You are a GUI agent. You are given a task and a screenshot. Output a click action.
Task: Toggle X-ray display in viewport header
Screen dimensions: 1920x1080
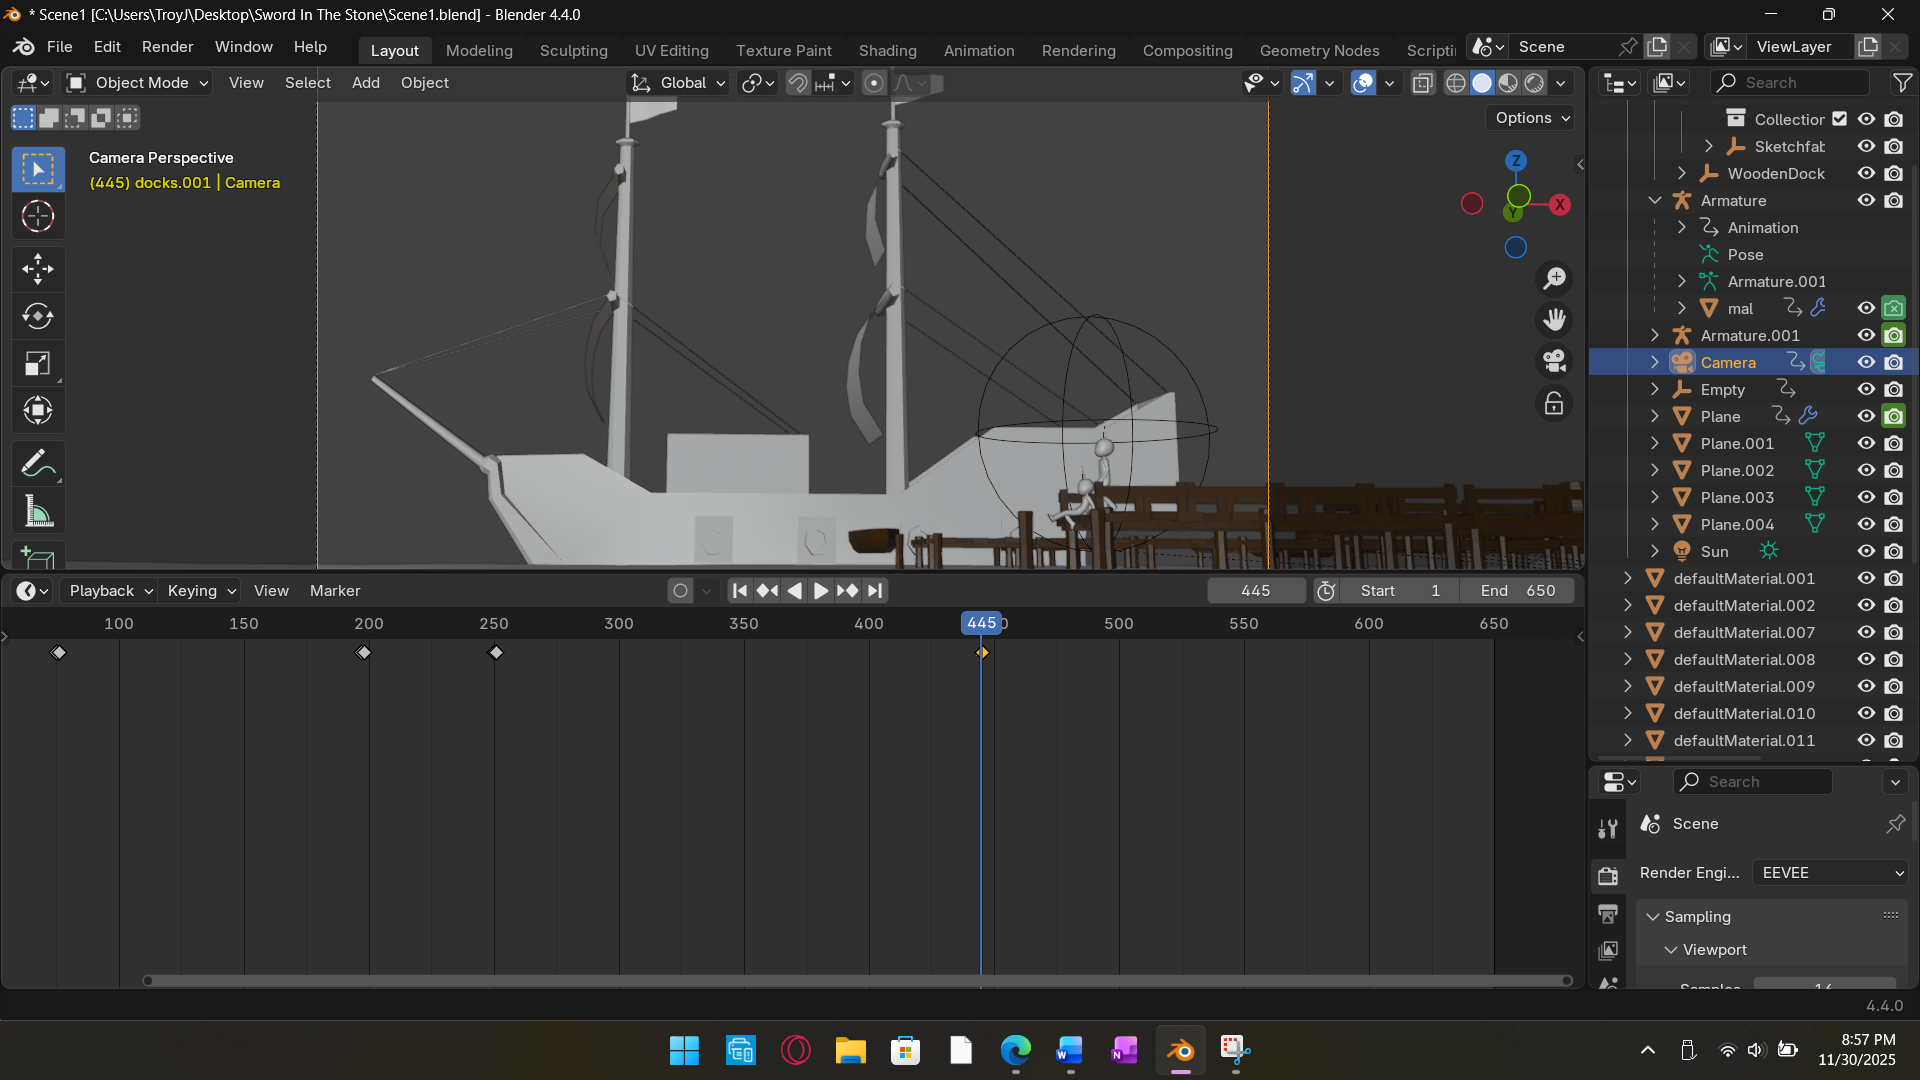click(1422, 83)
